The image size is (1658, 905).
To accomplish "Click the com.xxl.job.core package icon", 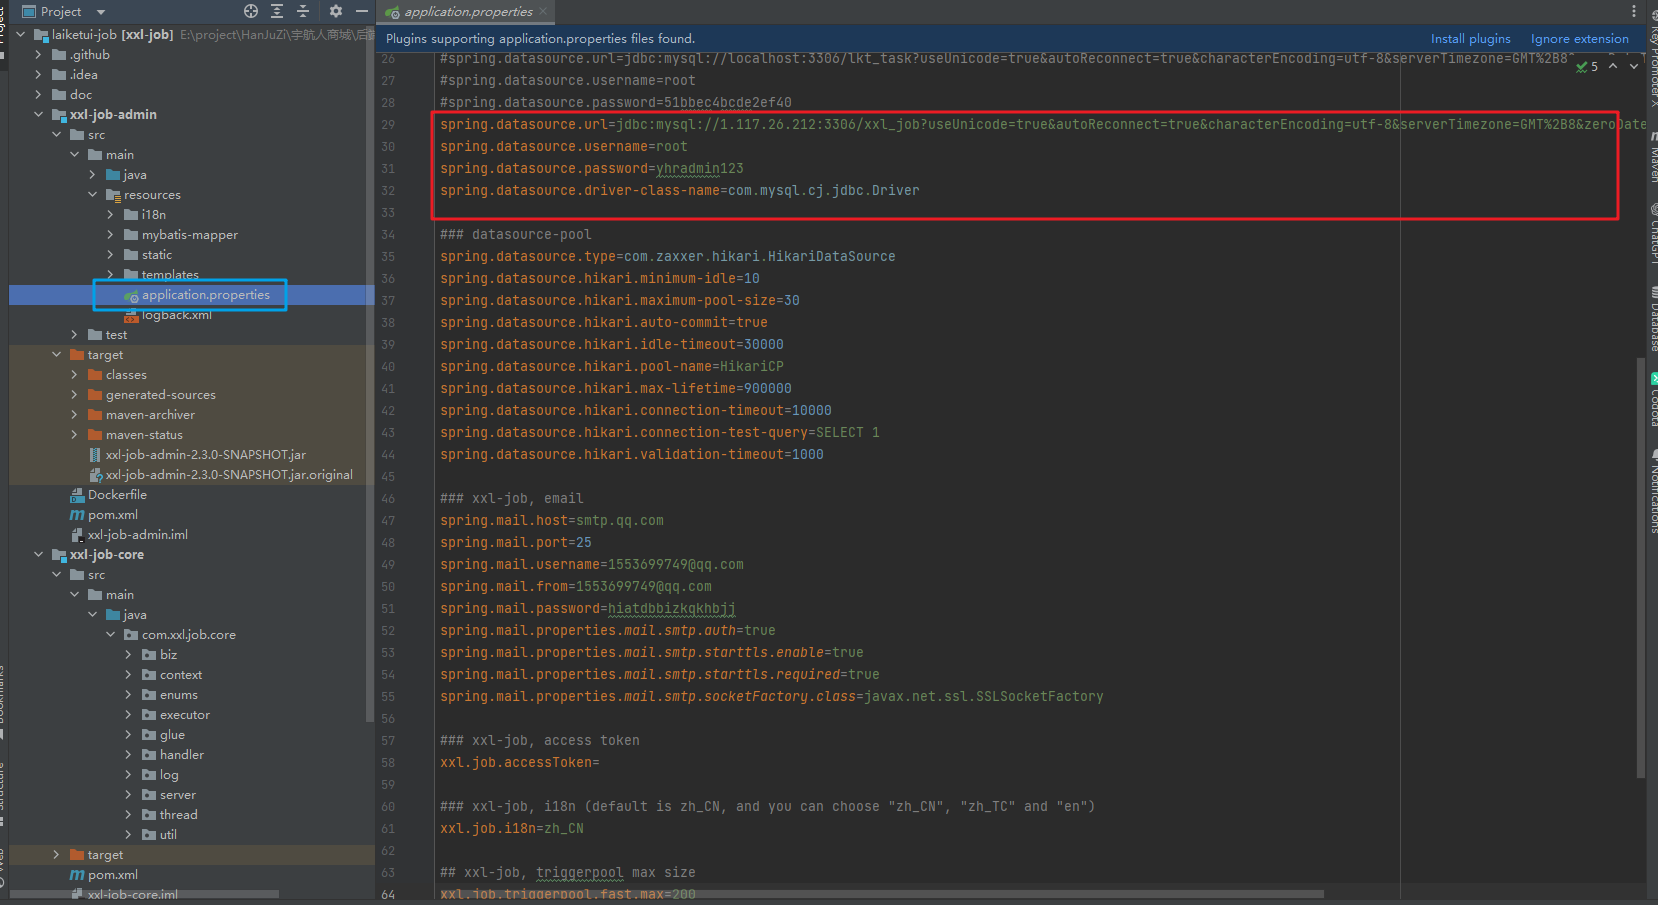I will click(131, 635).
